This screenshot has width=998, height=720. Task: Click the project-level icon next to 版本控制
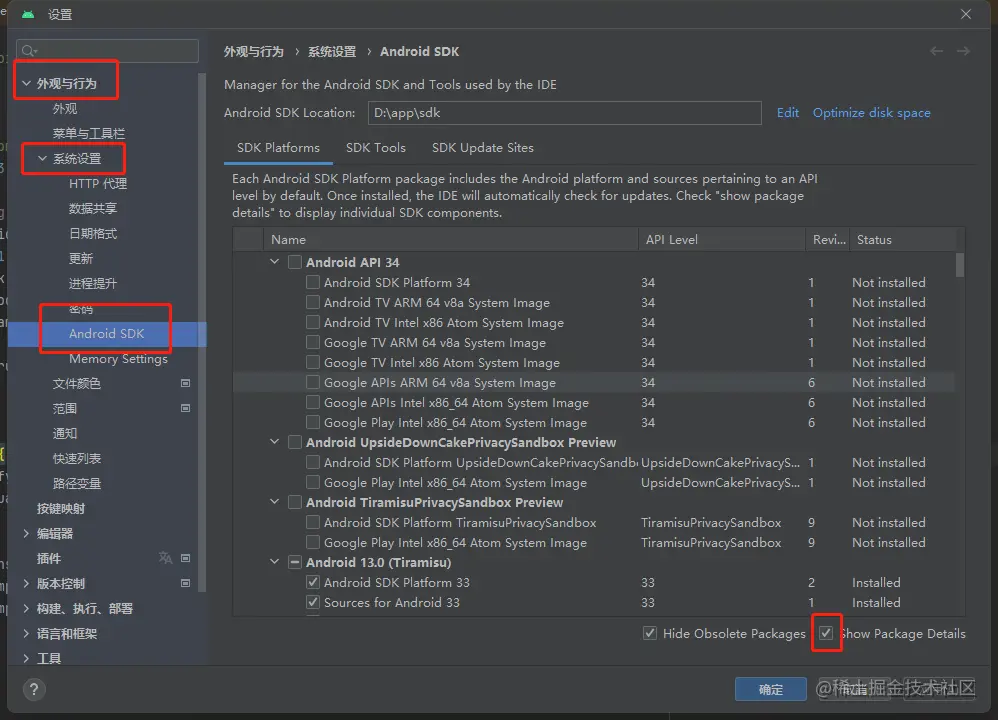185,583
